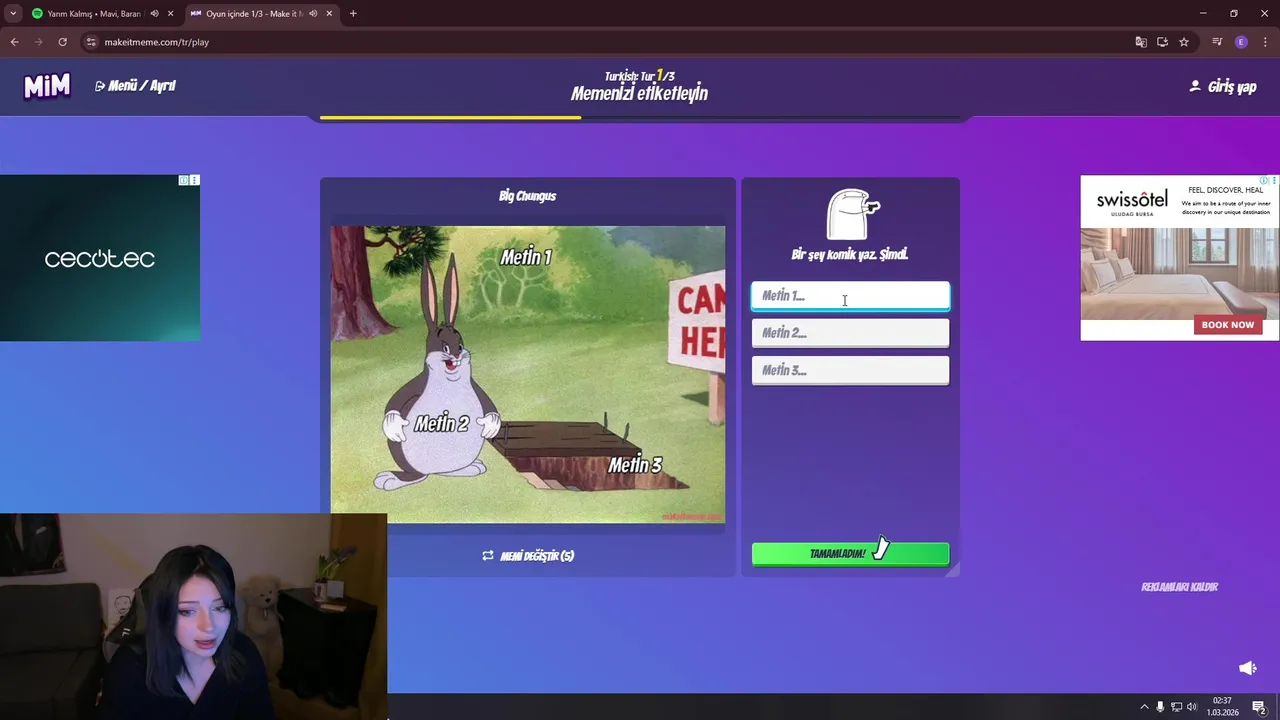Go forward in browser history

click(x=38, y=42)
